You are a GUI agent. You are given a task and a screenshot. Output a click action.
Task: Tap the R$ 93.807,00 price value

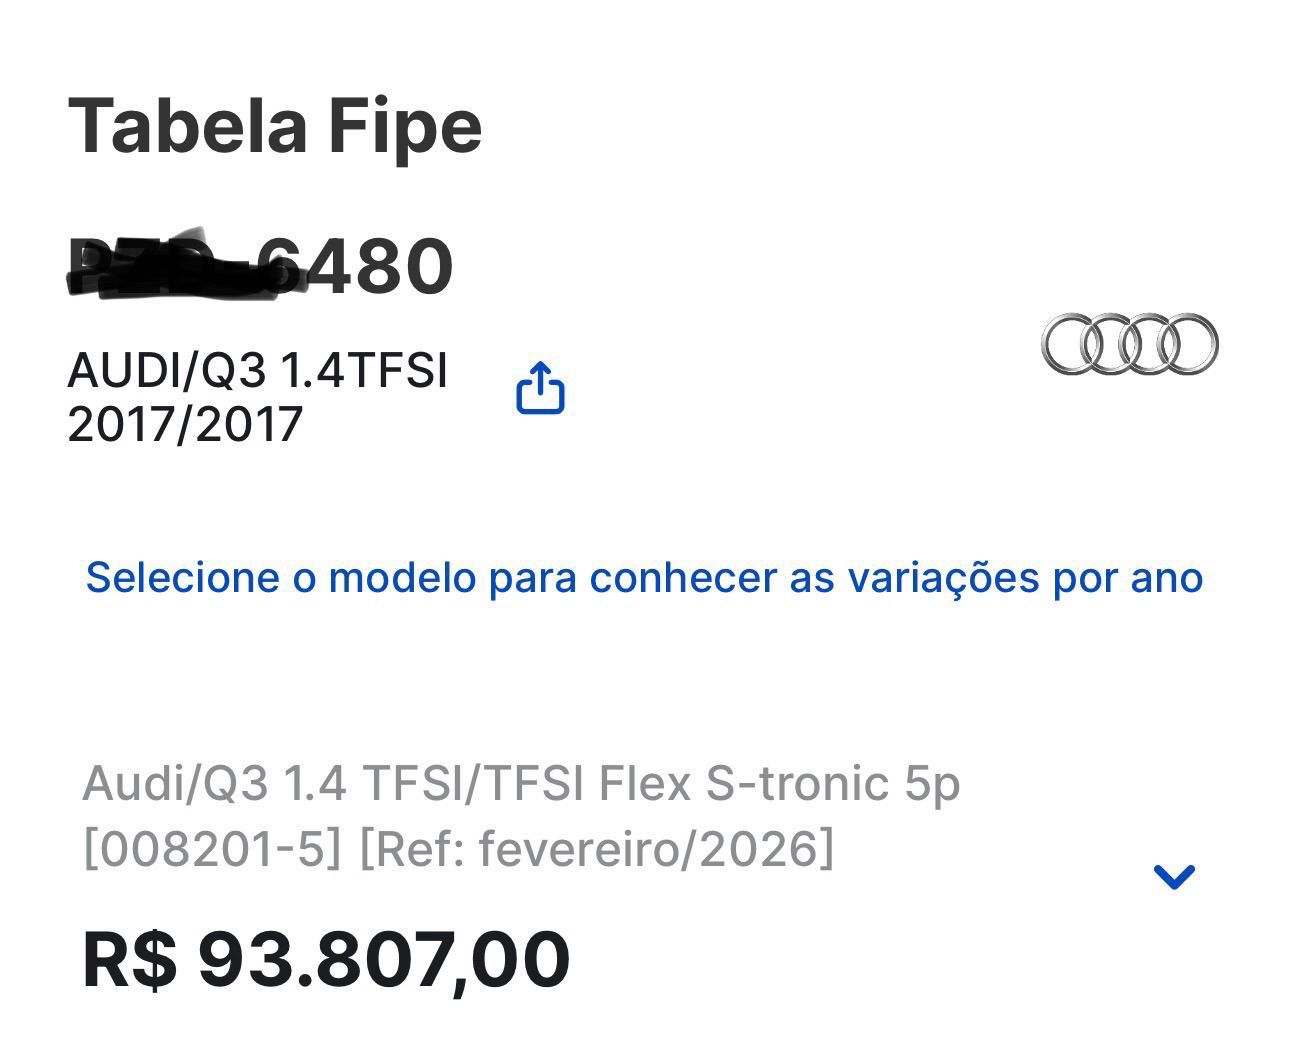coord(326,959)
